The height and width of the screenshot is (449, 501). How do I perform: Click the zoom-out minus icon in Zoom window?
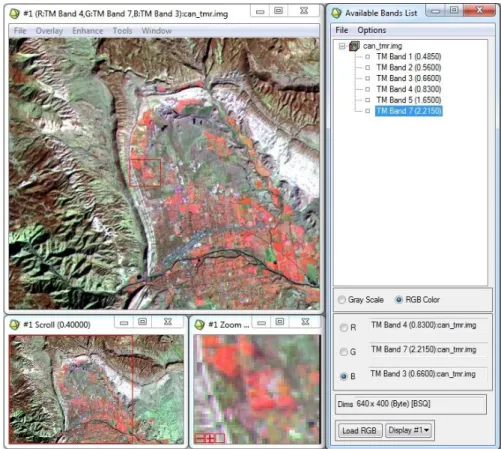click(x=199, y=438)
